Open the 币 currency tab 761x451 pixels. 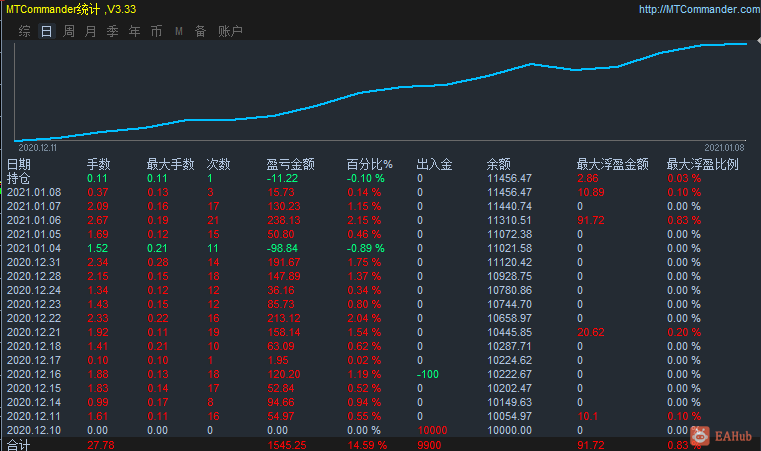pos(156,32)
